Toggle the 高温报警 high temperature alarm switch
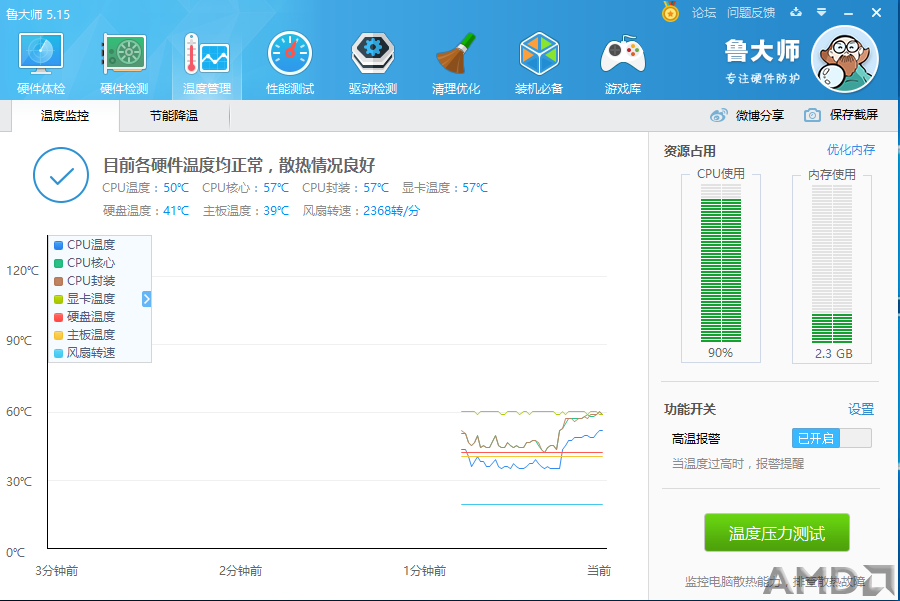The image size is (900, 601). (x=832, y=439)
